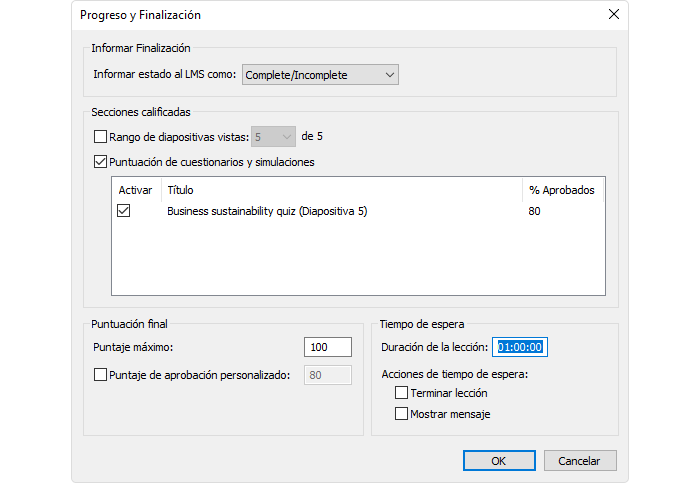The image size is (700, 483).
Task: Confirm with the OK button
Action: coord(499,460)
